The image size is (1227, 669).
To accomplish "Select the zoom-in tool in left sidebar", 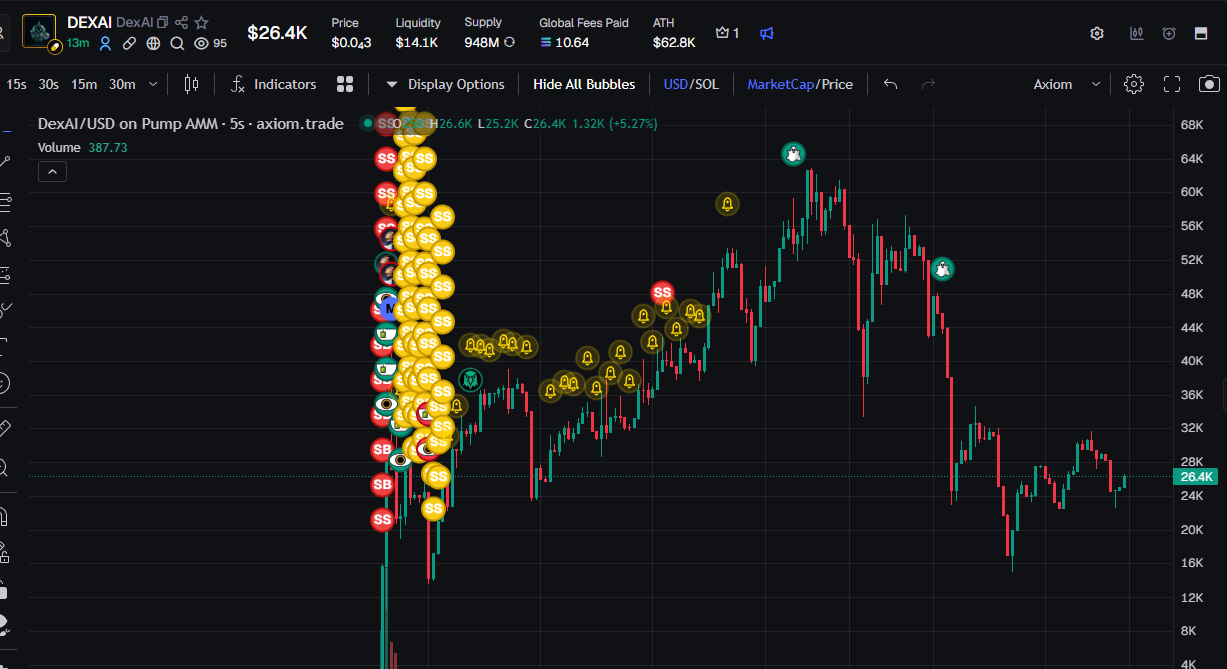I will [3, 467].
